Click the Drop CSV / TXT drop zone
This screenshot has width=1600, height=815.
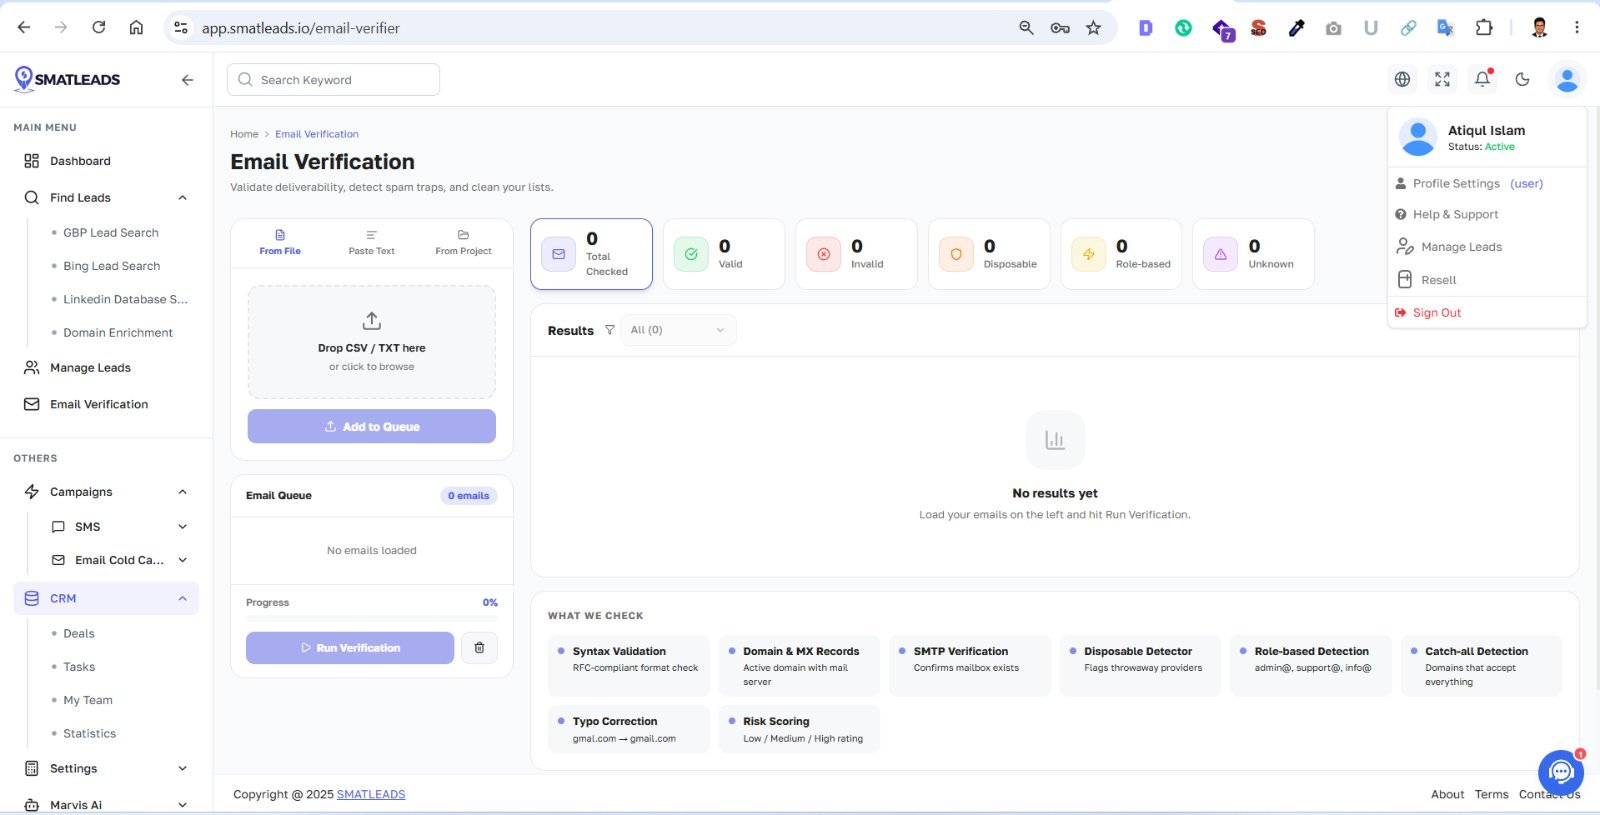coord(371,342)
